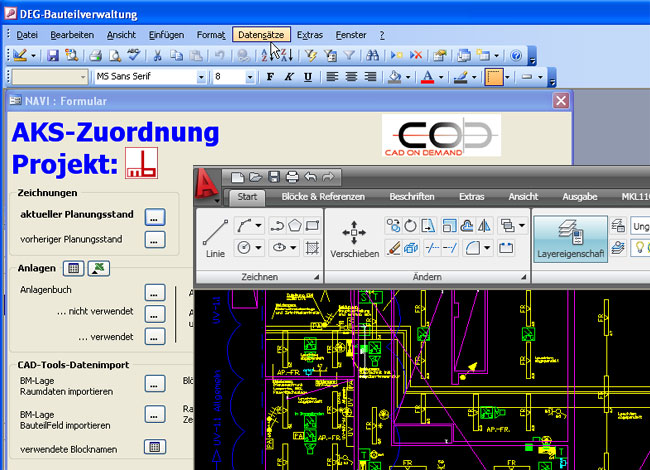Toggle underline text formatting
The width and height of the screenshot is (650, 470).
[307, 77]
